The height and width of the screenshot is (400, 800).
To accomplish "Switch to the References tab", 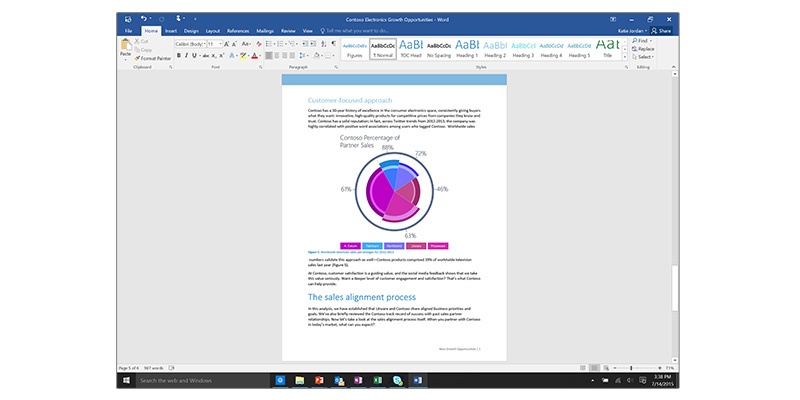I will [x=238, y=31].
